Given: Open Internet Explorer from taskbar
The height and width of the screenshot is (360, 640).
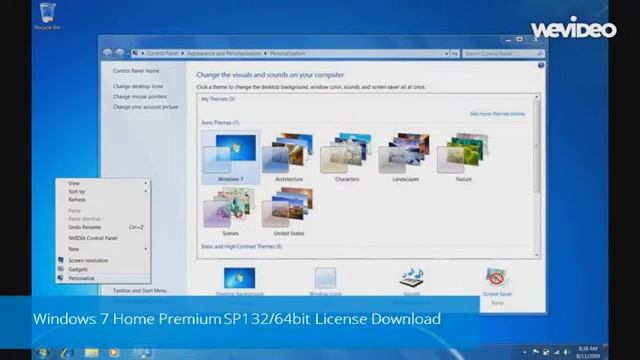Looking at the screenshot, I should (67, 353).
